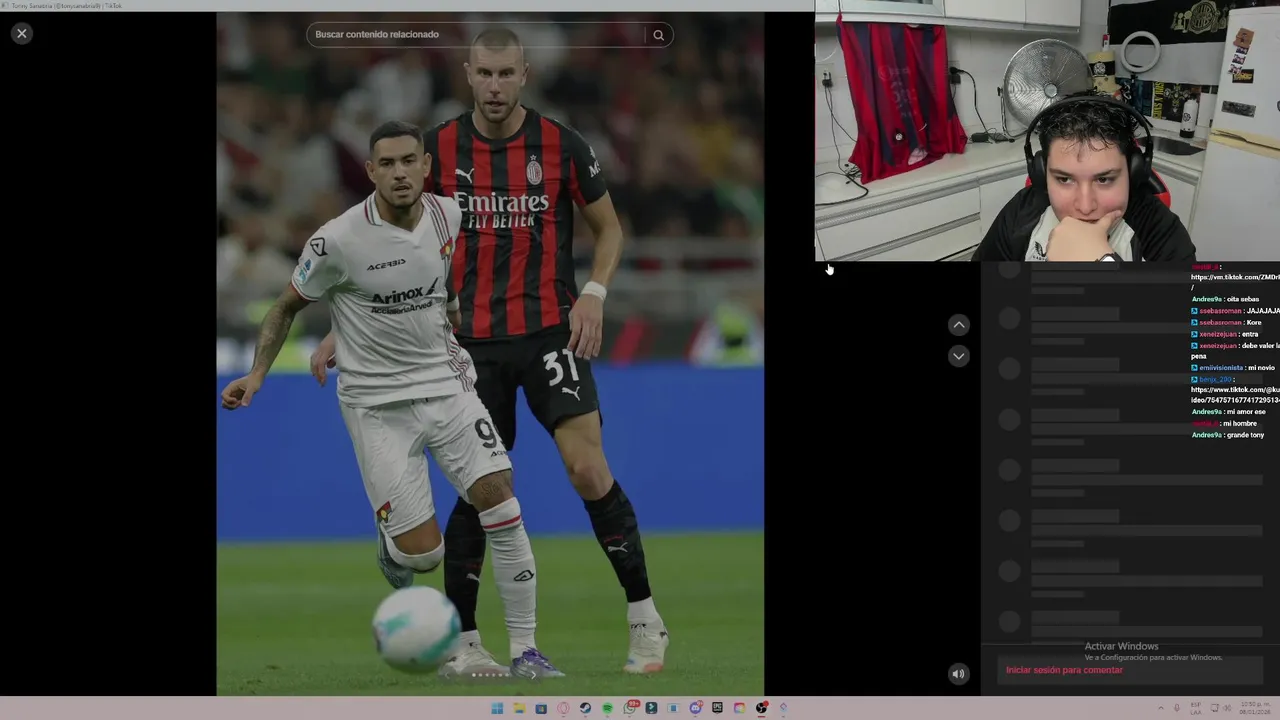Screen dimensions: 1280x720
Task: Click emiivisionista's 'mi novio' message
Action: 1261,368
